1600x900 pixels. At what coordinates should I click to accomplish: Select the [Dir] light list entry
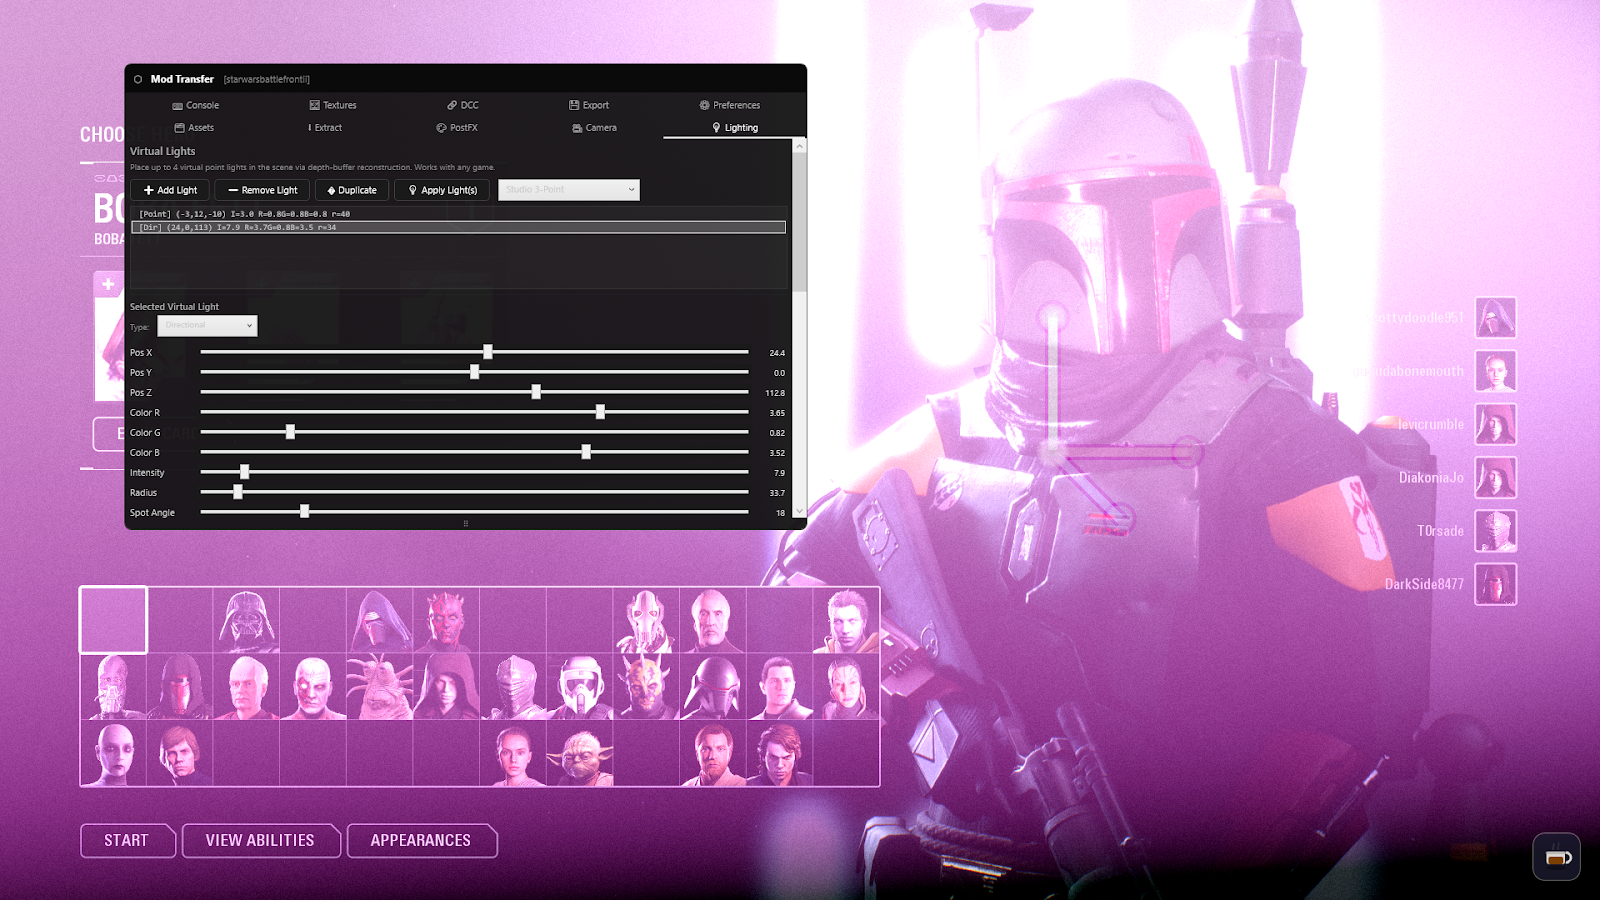pyautogui.click(x=458, y=227)
